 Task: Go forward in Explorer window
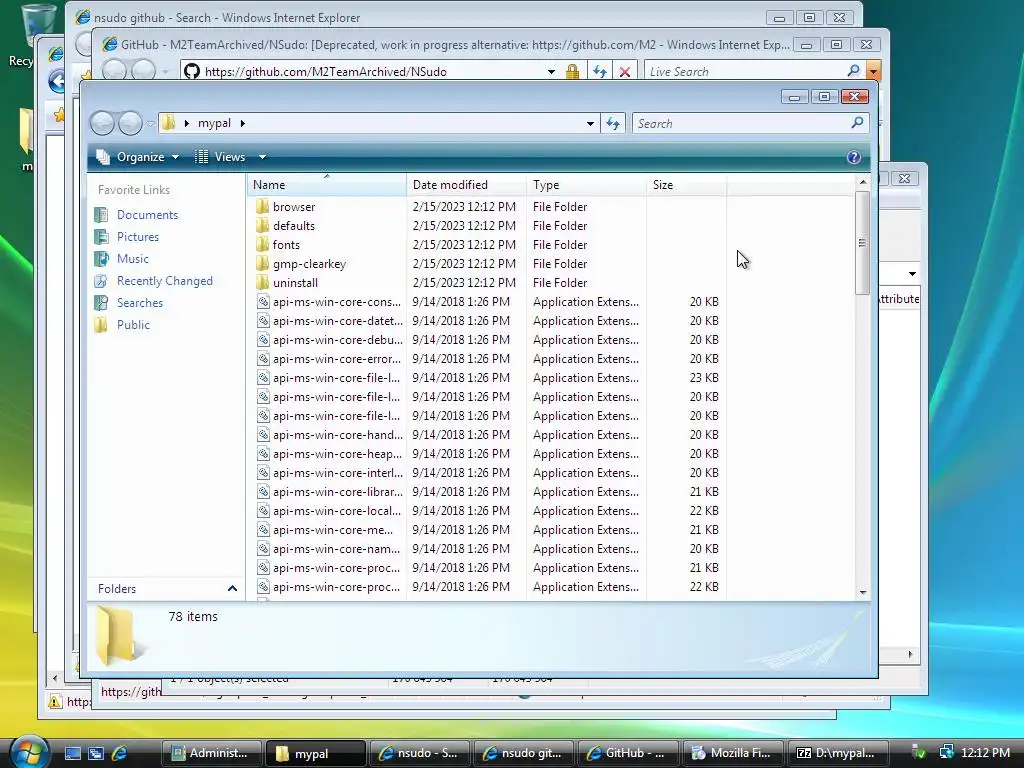coord(130,123)
